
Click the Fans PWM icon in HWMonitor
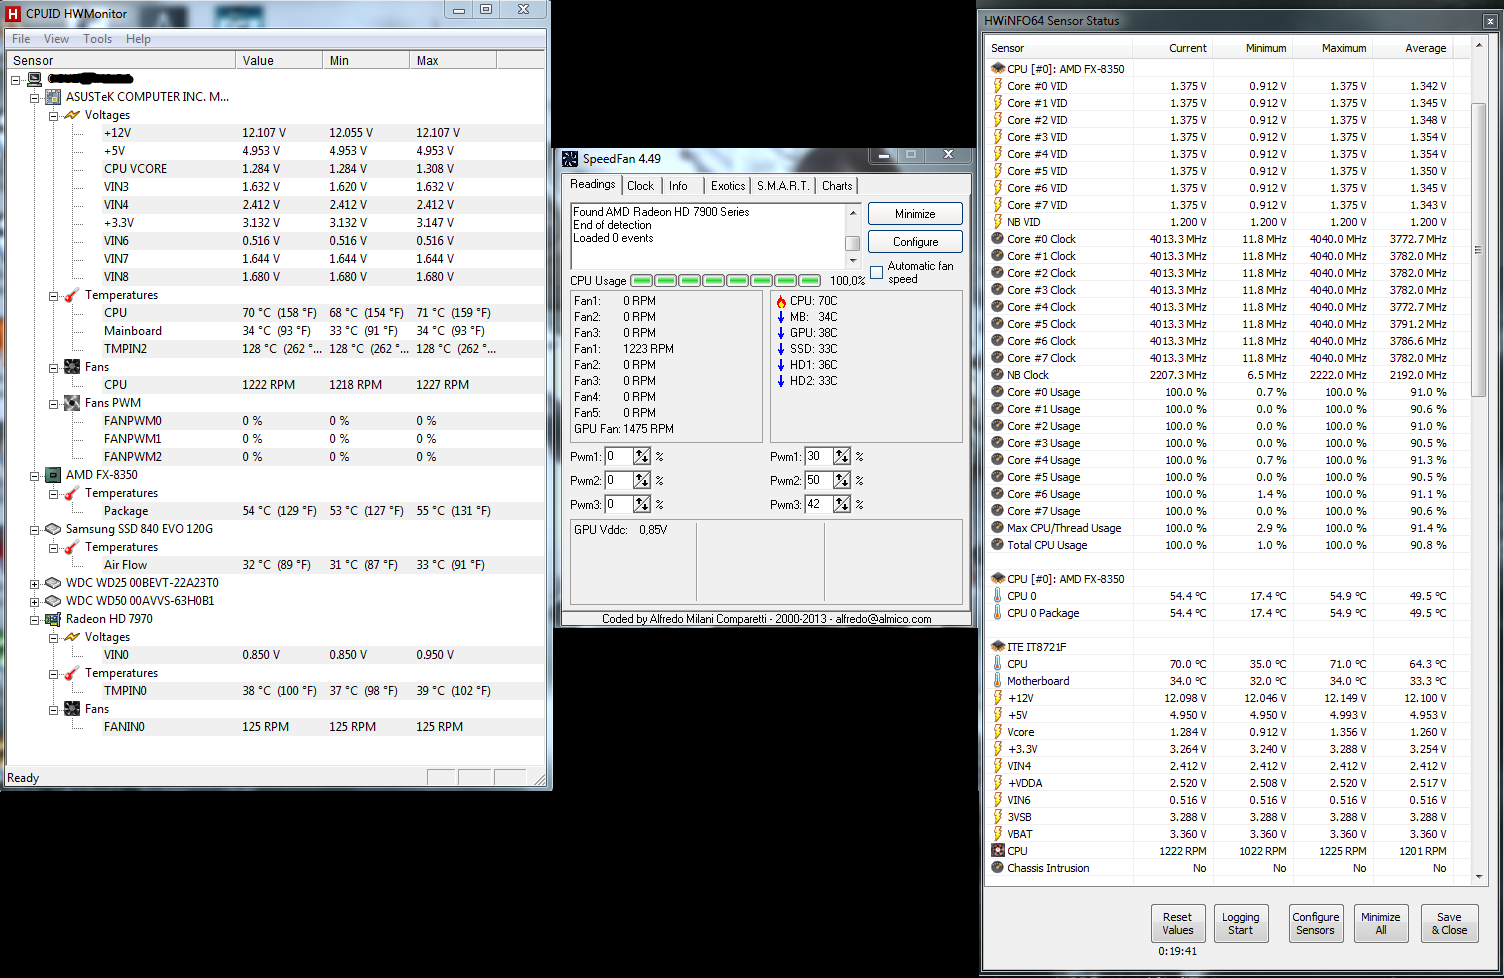(72, 403)
